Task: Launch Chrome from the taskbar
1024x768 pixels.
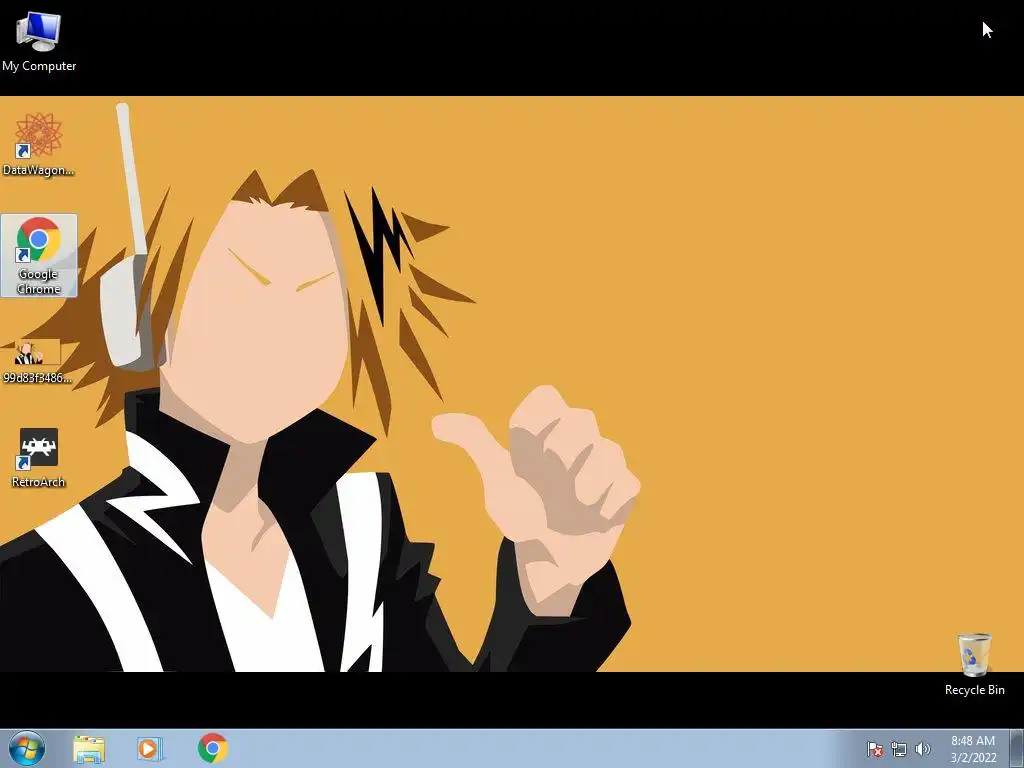Action: click(213, 748)
